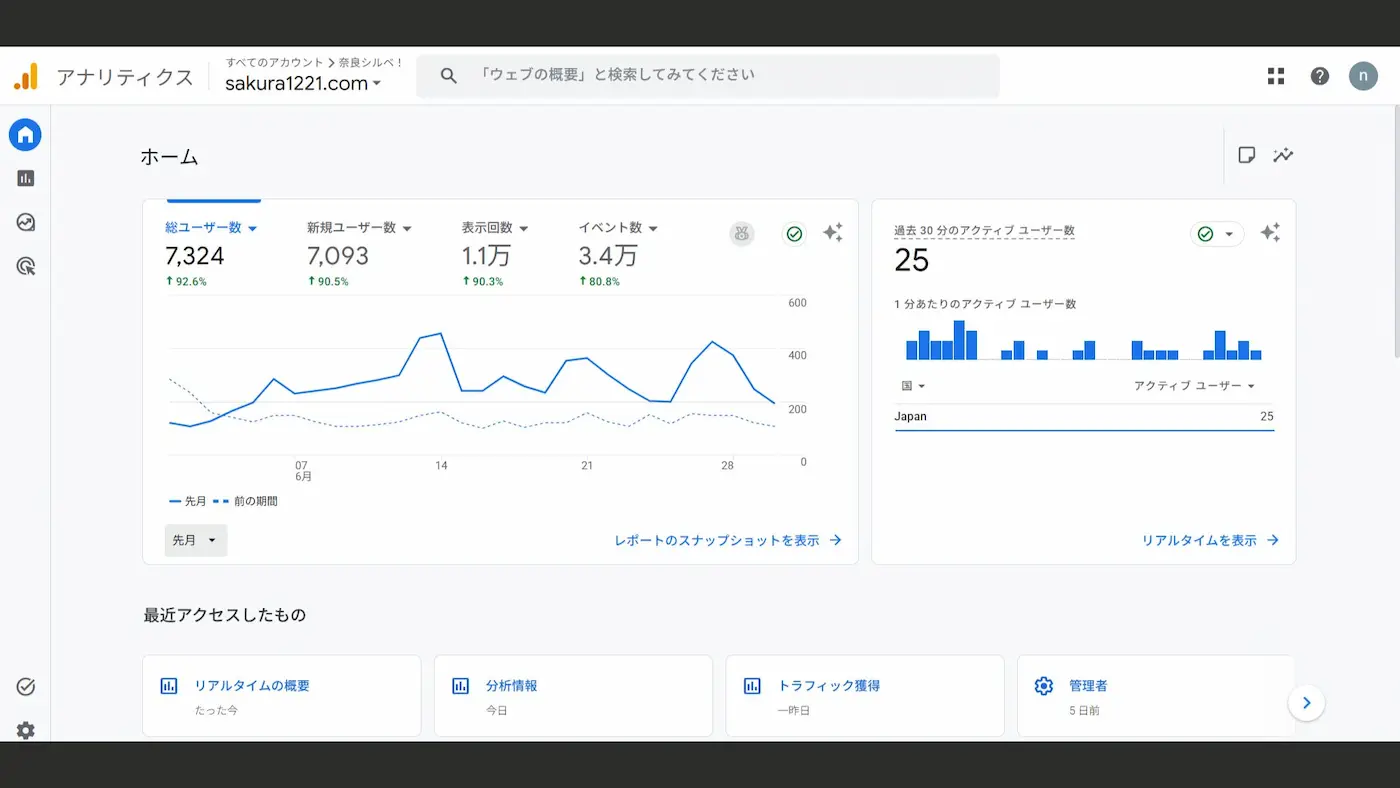This screenshot has height=788, width=1400.
Task: Click the sparkle icon in realtime card
Action: tap(1270, 233)
